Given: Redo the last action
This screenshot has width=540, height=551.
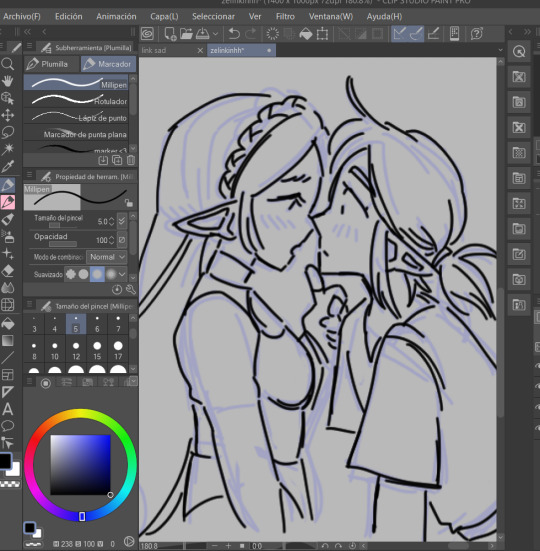Looking at the screenshot, I should pos(251,34).
